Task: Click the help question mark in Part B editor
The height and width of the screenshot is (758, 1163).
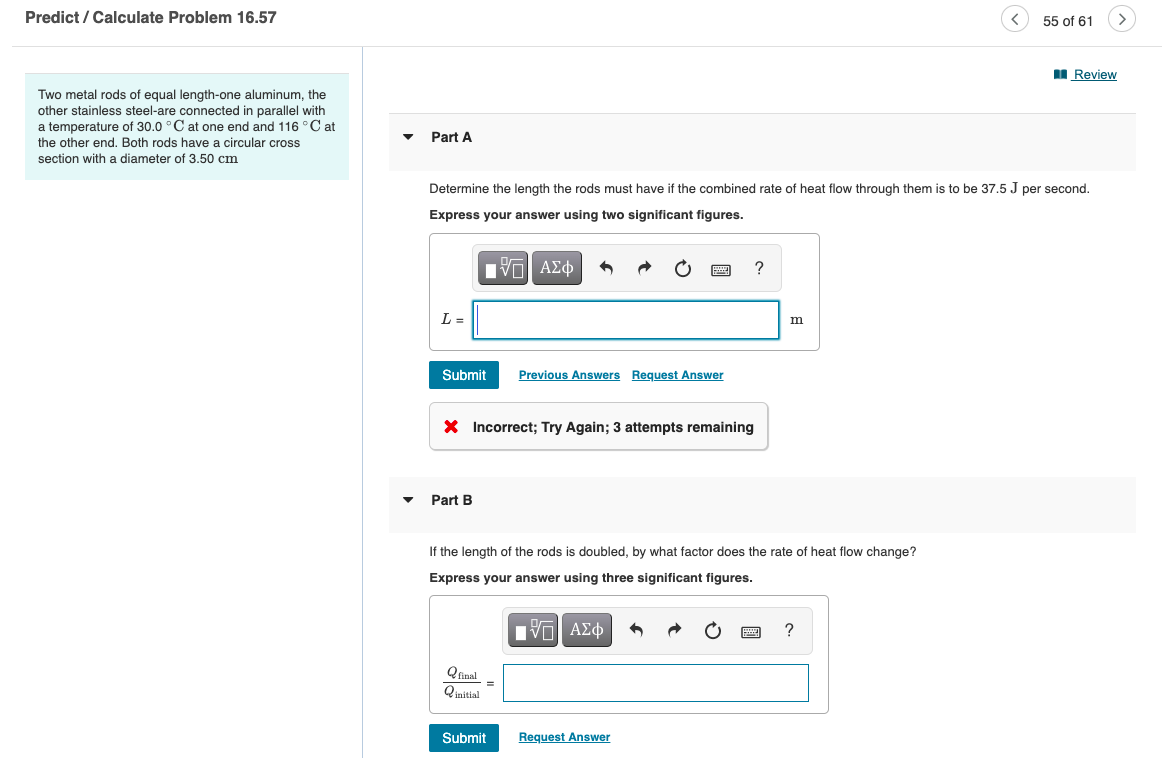Action: pyautogui.click(x=788, y=629)
